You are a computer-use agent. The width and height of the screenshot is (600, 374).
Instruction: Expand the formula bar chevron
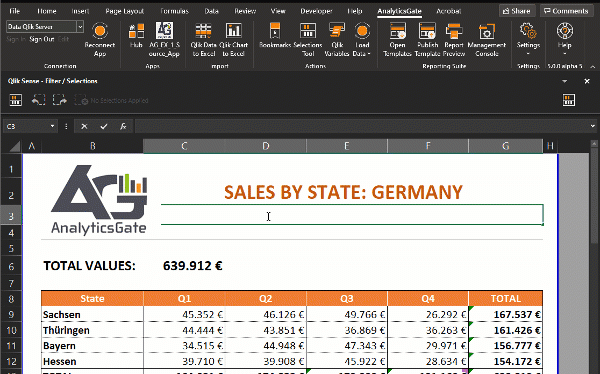click(x=592, y=126)
